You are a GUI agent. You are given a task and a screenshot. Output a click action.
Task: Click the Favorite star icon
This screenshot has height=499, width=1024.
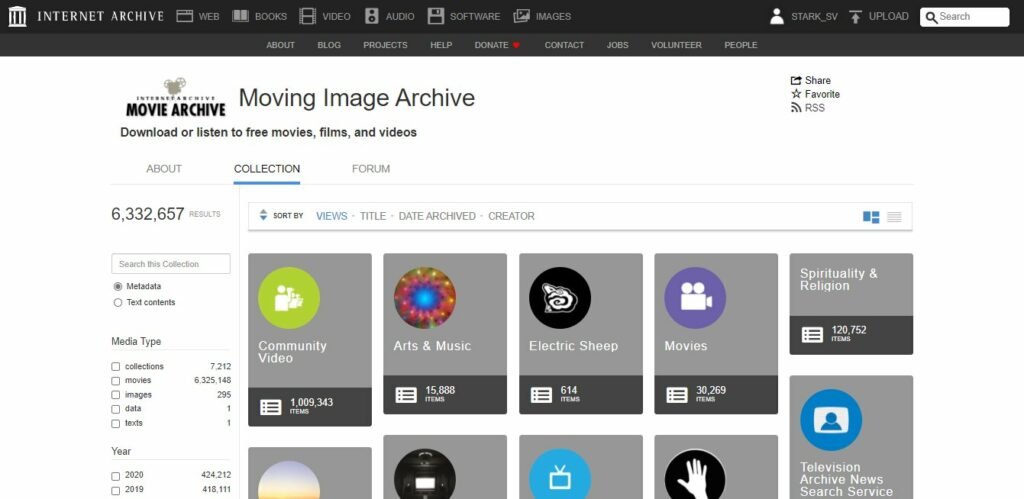click(x=796, y=94)
